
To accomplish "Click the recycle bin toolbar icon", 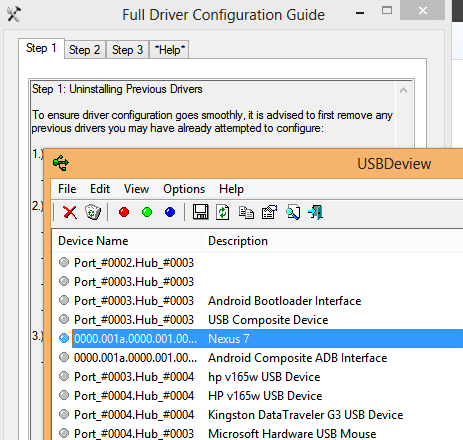I will click(93, 212).
